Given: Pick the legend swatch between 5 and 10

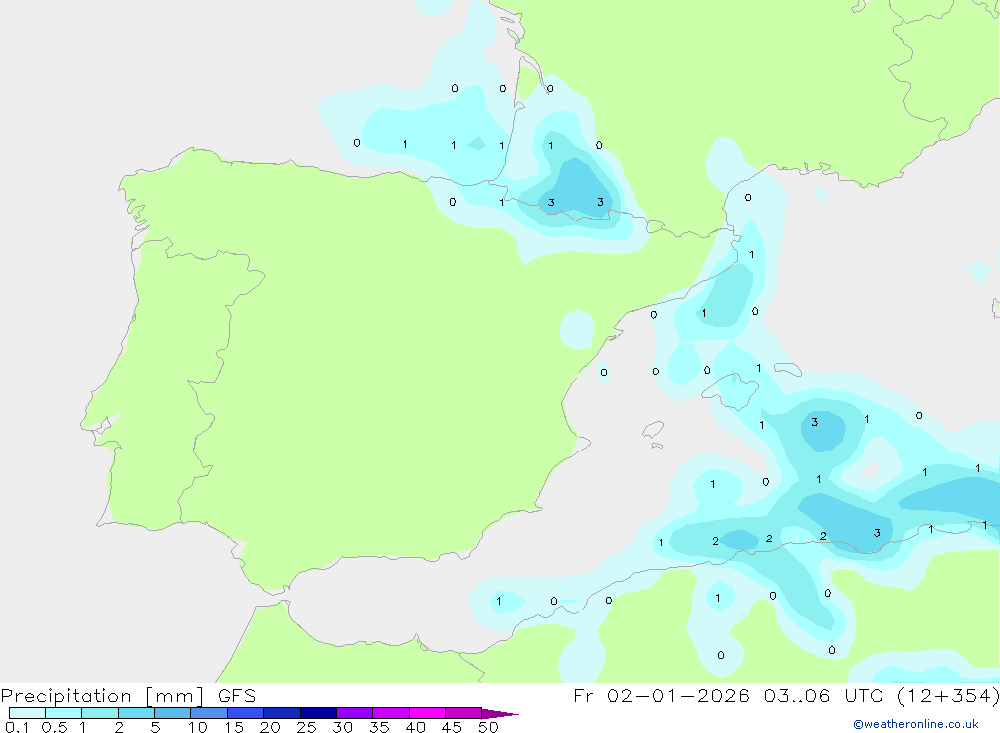Looking at the screenshot, I should point(172,713).
